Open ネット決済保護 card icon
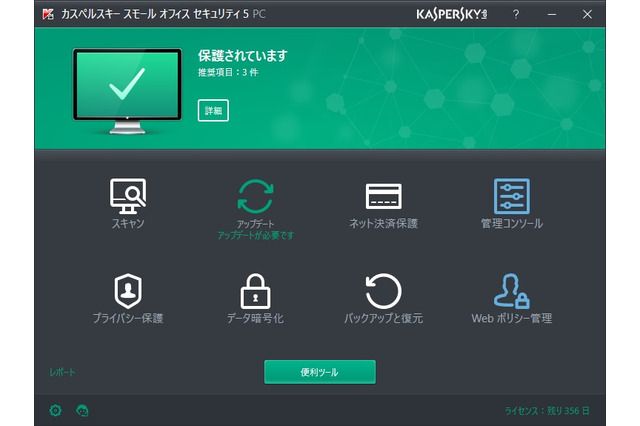 [383, 196]
